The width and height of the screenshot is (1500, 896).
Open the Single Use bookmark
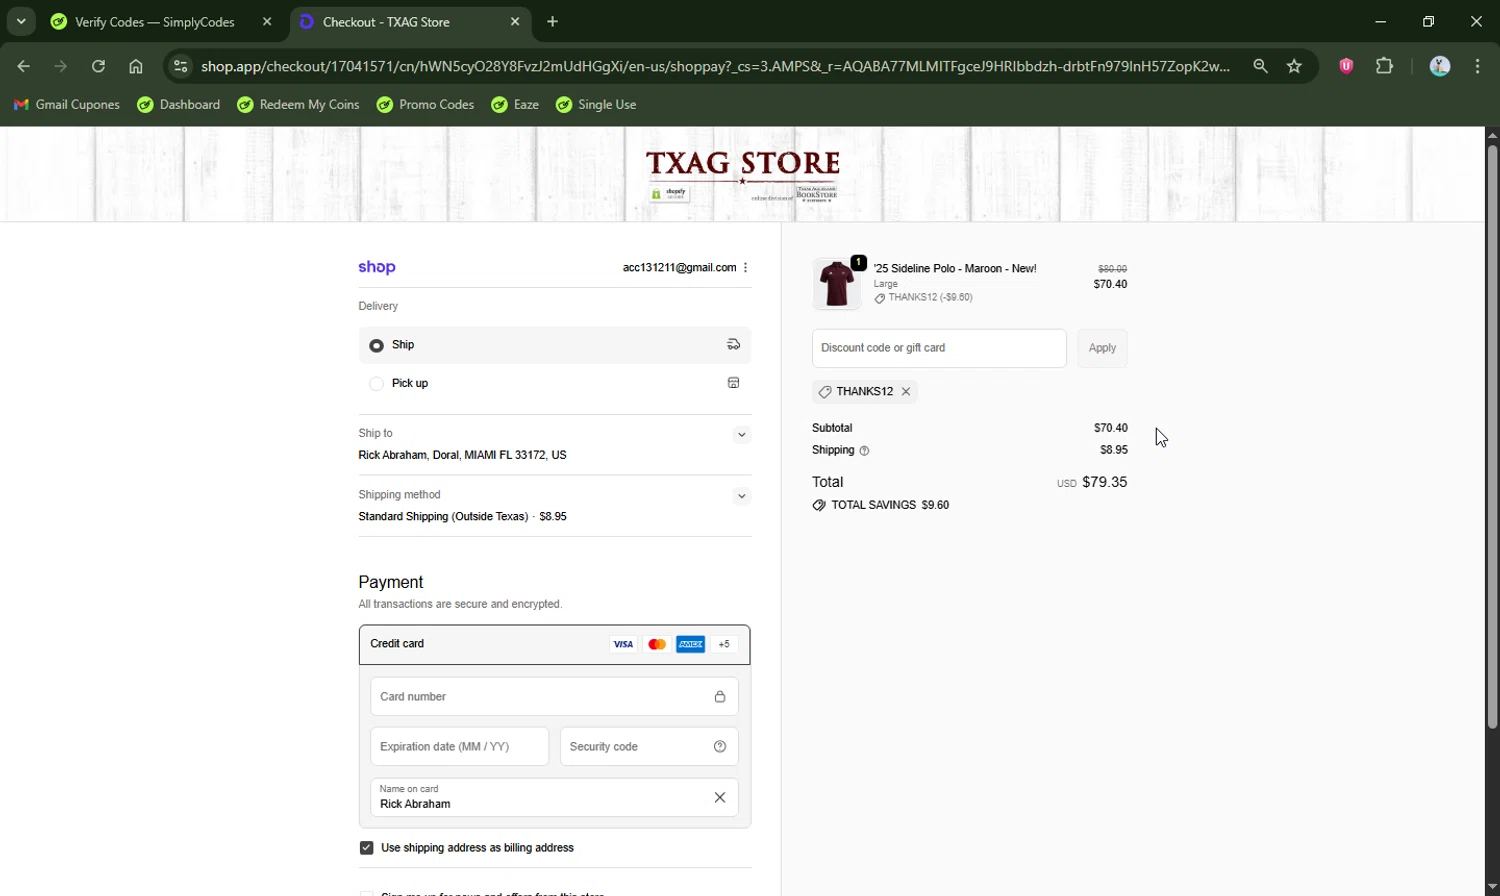(x=596, y=104)
